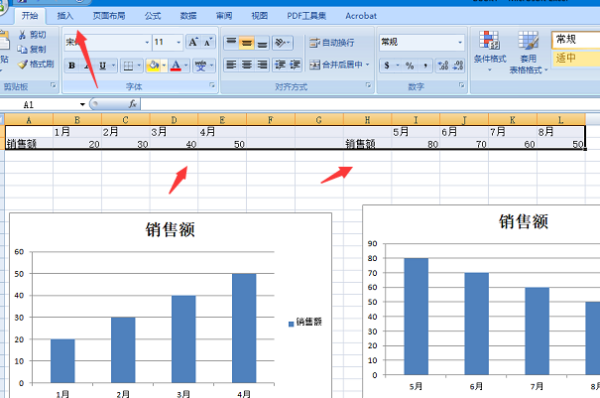Toggle align text right
The image size is (600, 398).
[262, 65]
